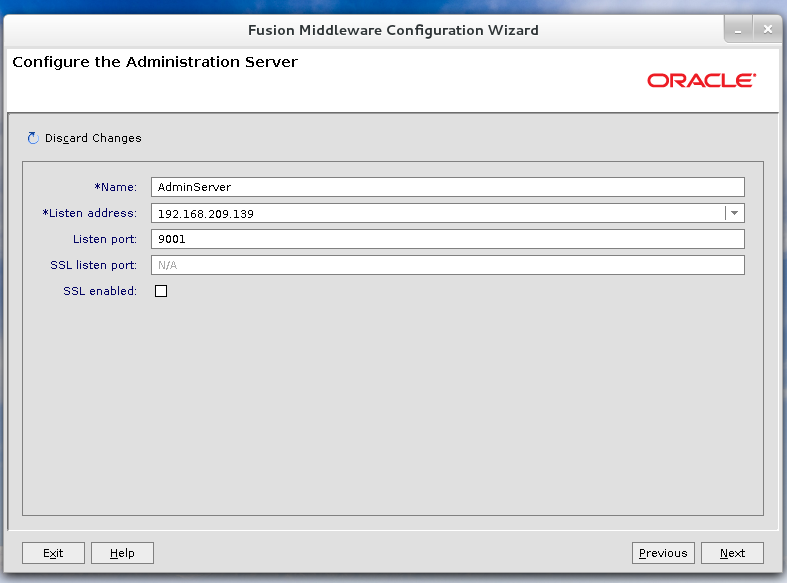Viewport: 787px width, 583px height.
Task: Click the SSL listen port: label
Action: point(93,265)
